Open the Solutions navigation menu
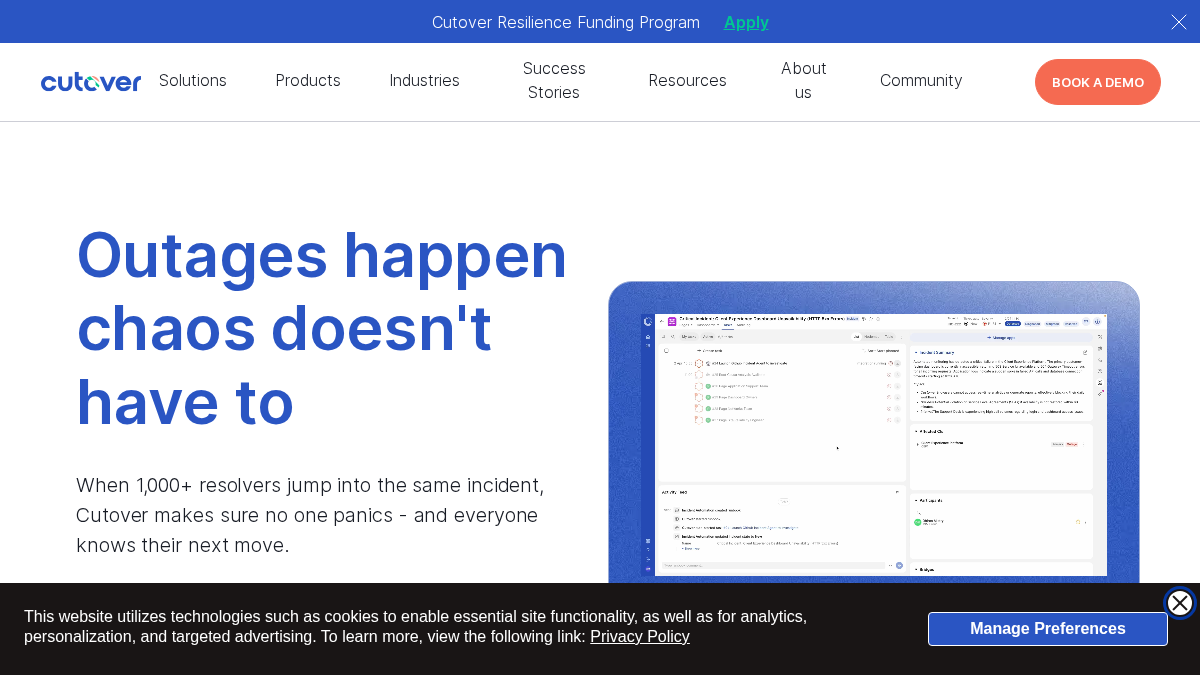The width and height of the screenshot is (1200, 675). pos(193,81)
